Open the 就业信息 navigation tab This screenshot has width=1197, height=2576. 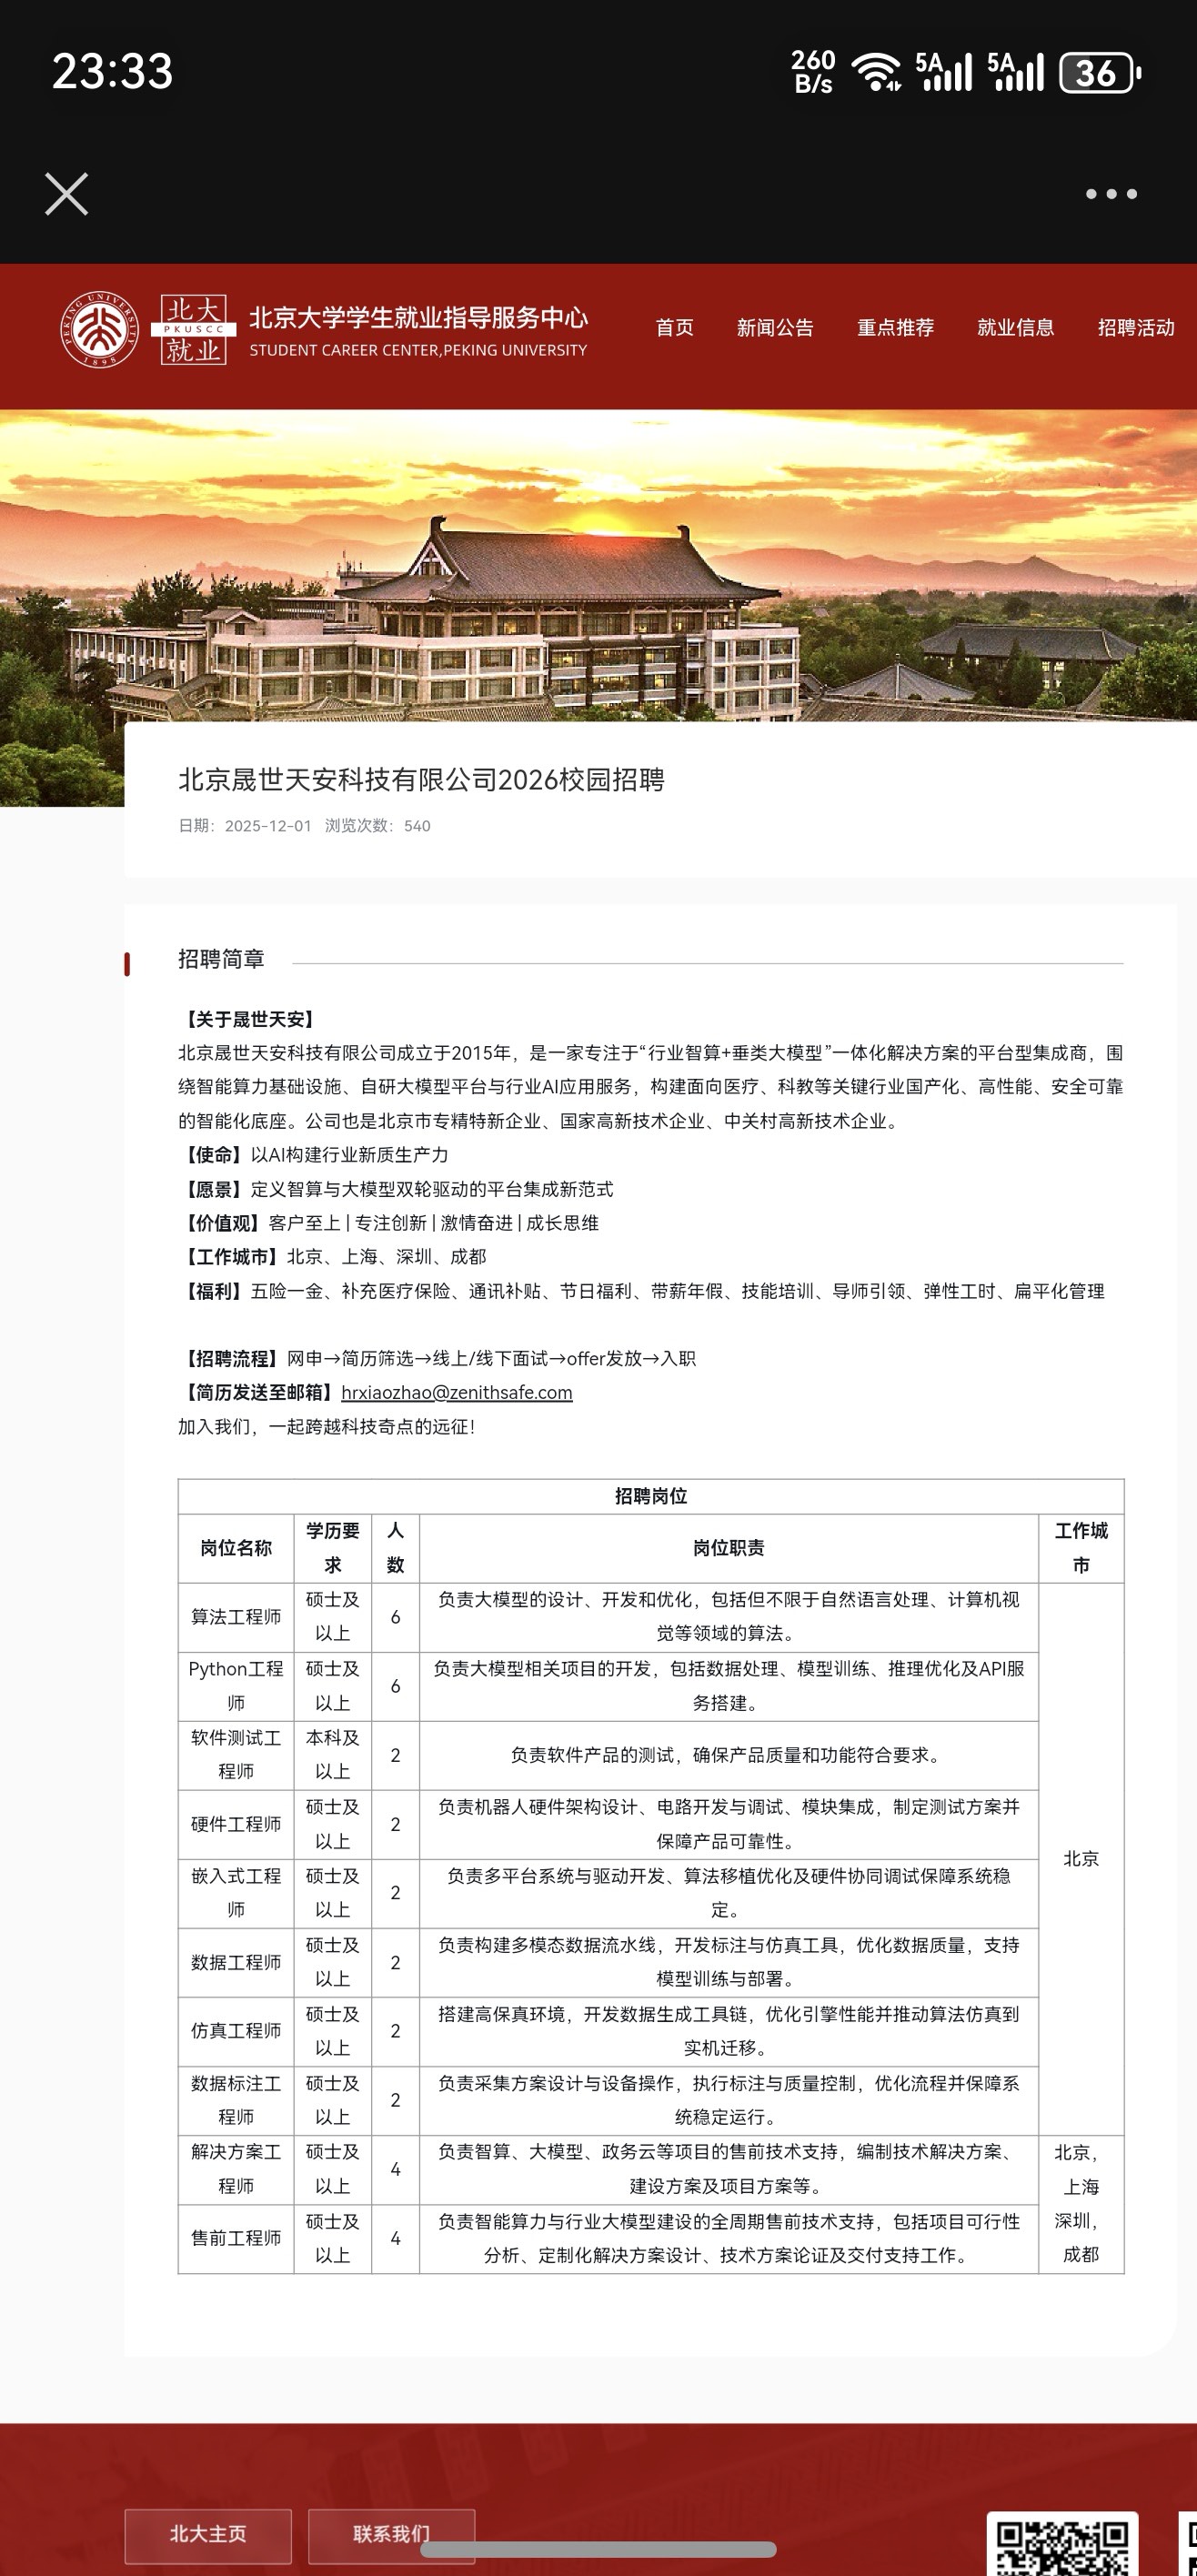coord(1015,327)
